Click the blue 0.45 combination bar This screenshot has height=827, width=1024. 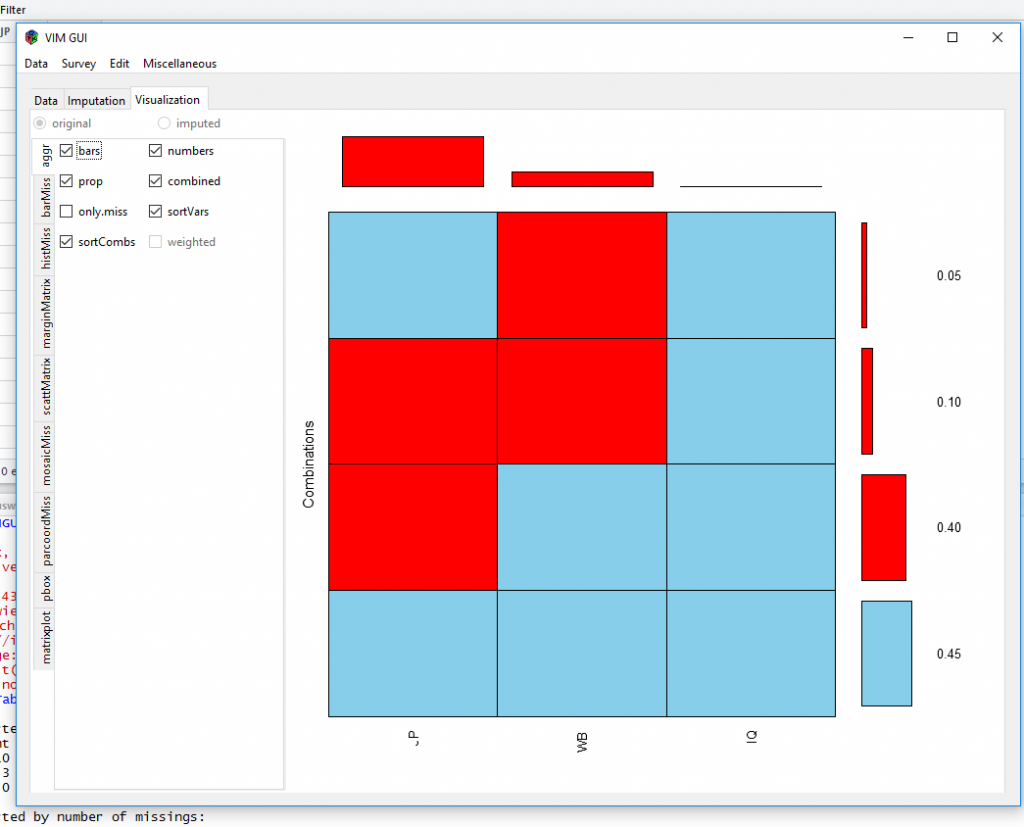click(x=886, y=653)
